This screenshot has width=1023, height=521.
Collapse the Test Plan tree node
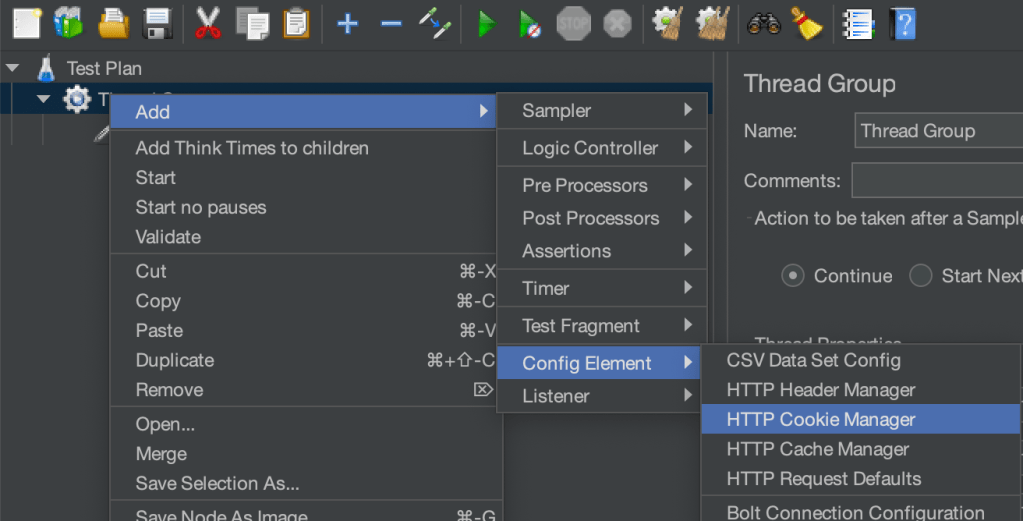coord(13,69)
